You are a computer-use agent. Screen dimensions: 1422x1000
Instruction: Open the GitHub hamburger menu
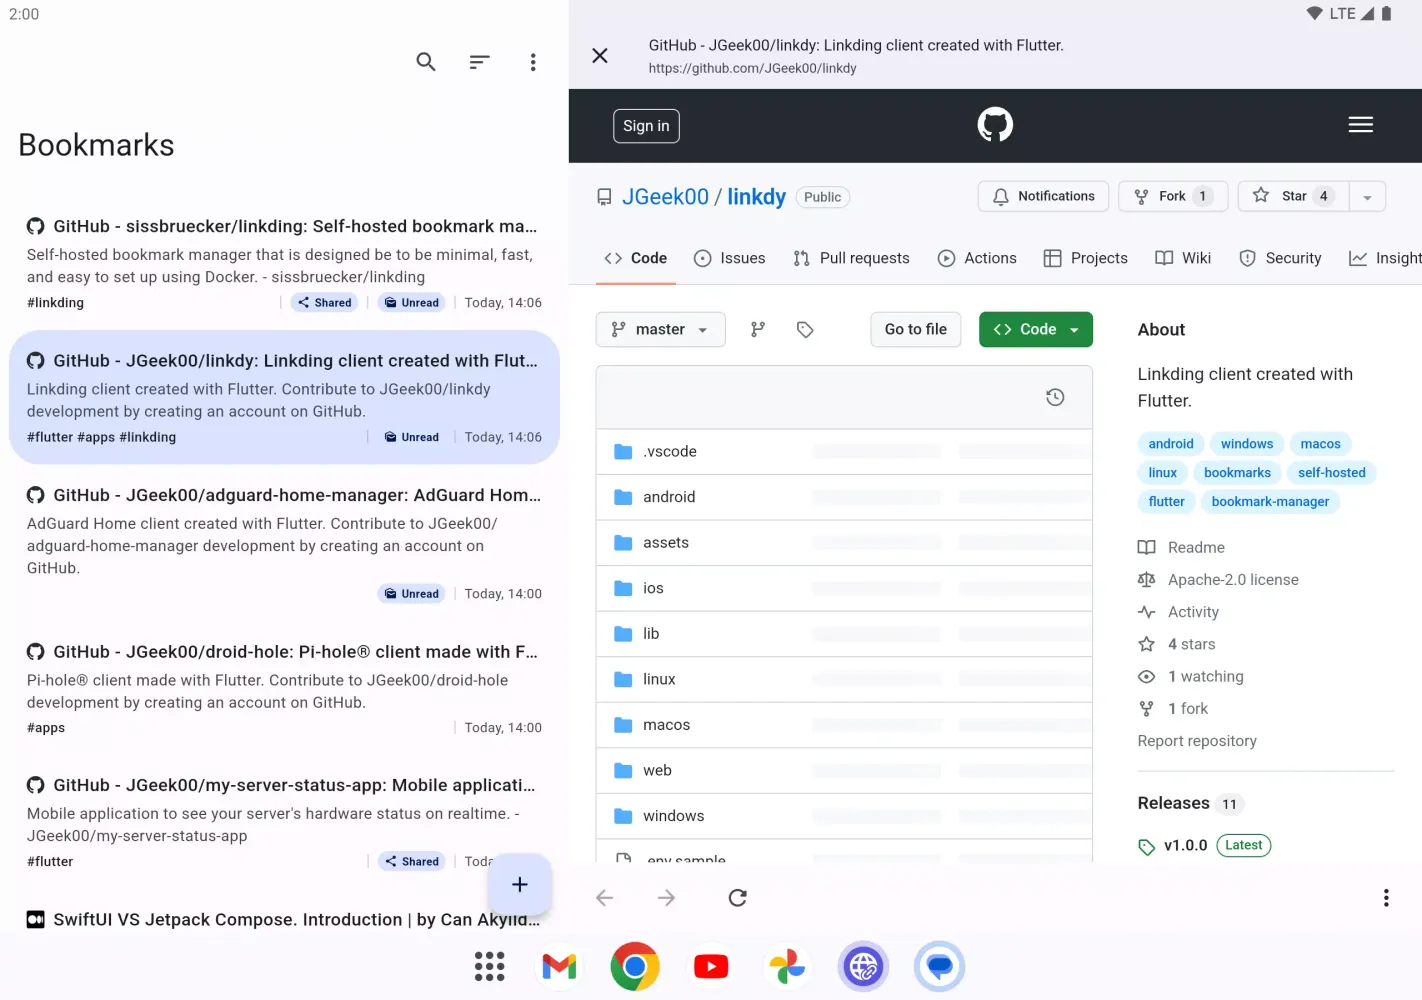tap(1360, 125)
